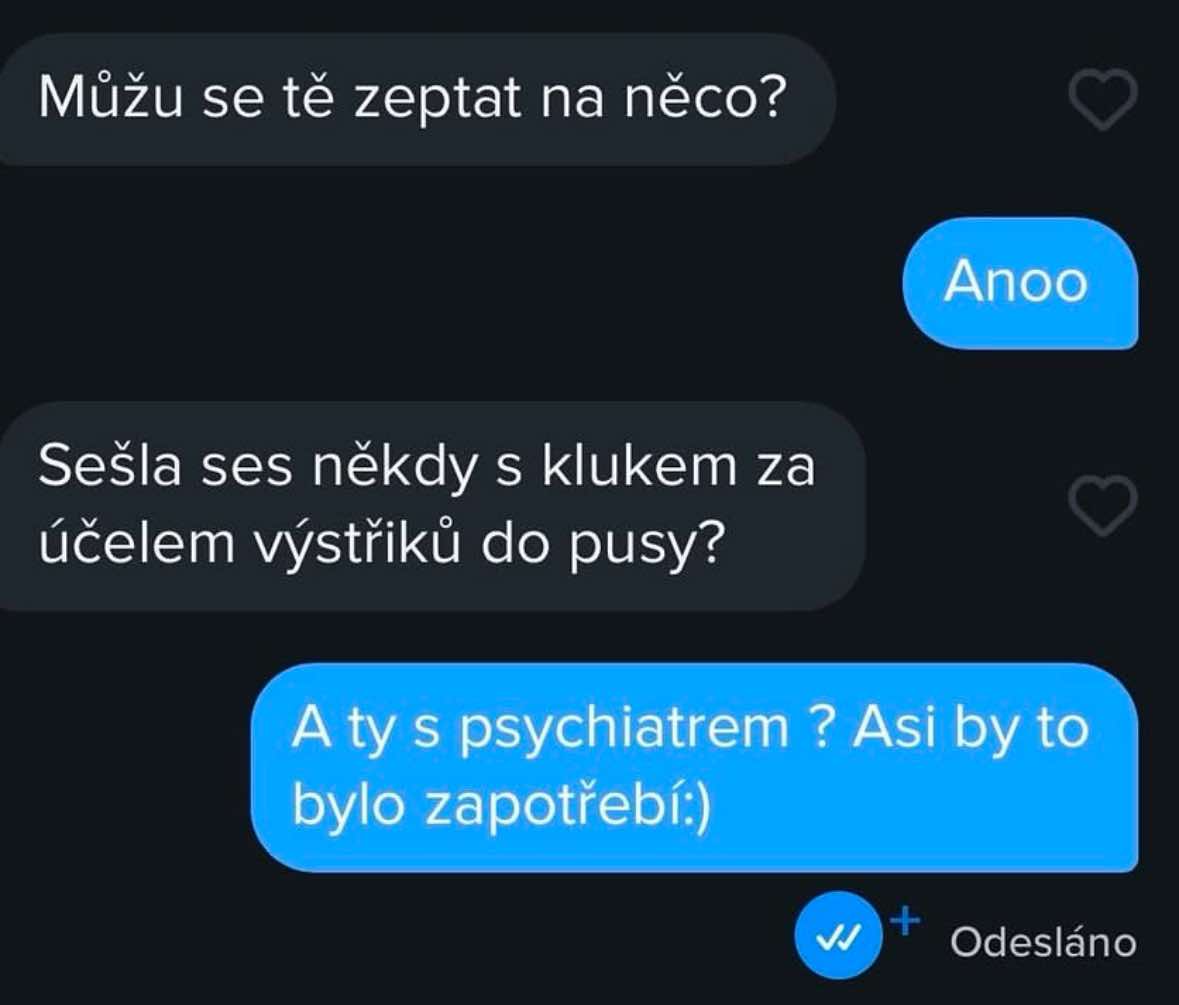Click 'zapotřebí:)' in the last sent message

point(567,804)
